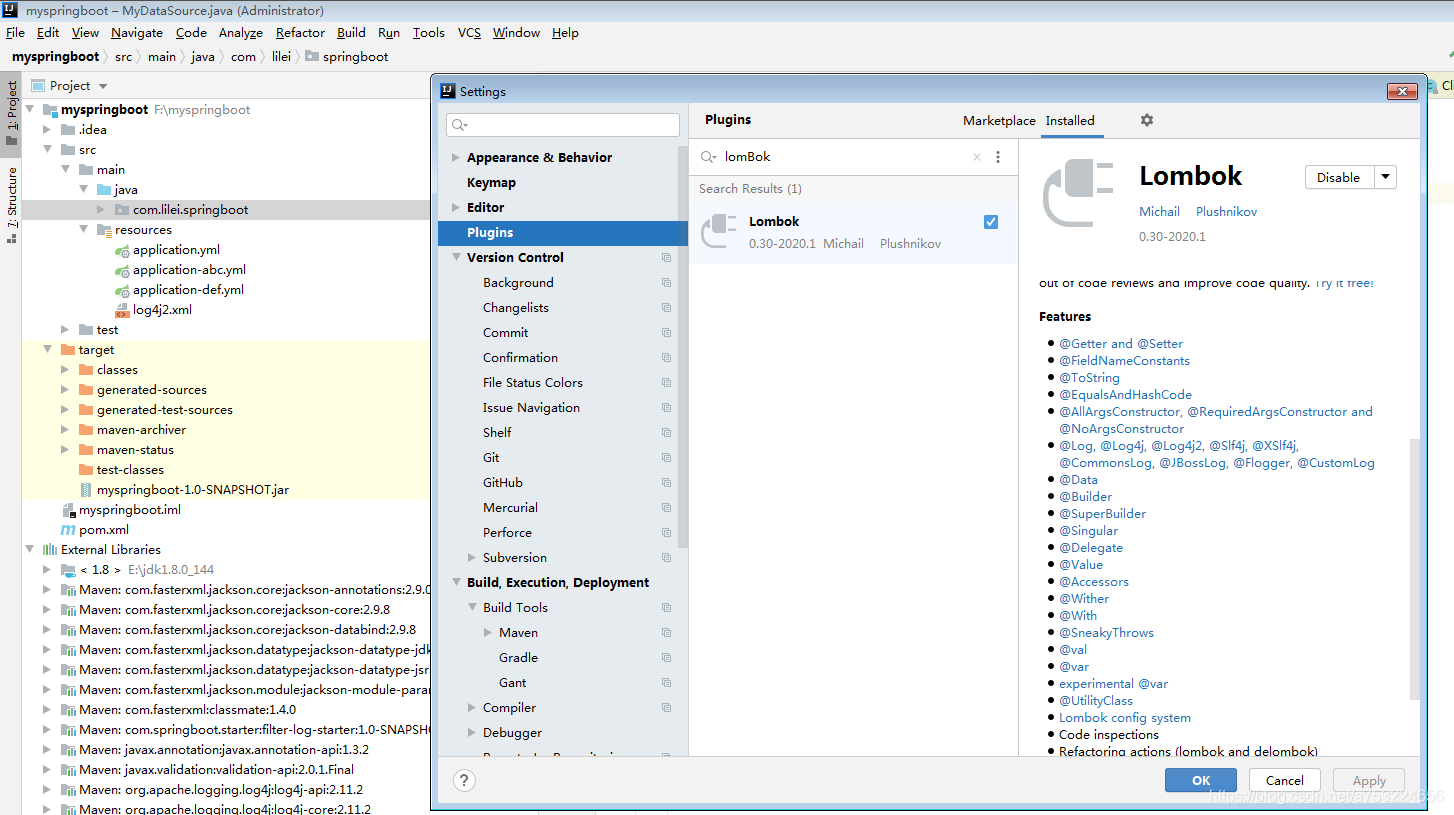The image size is (1454, 815).
Task: Open the Disable button dropdown arrow
Action: (x=1386, y=177)
